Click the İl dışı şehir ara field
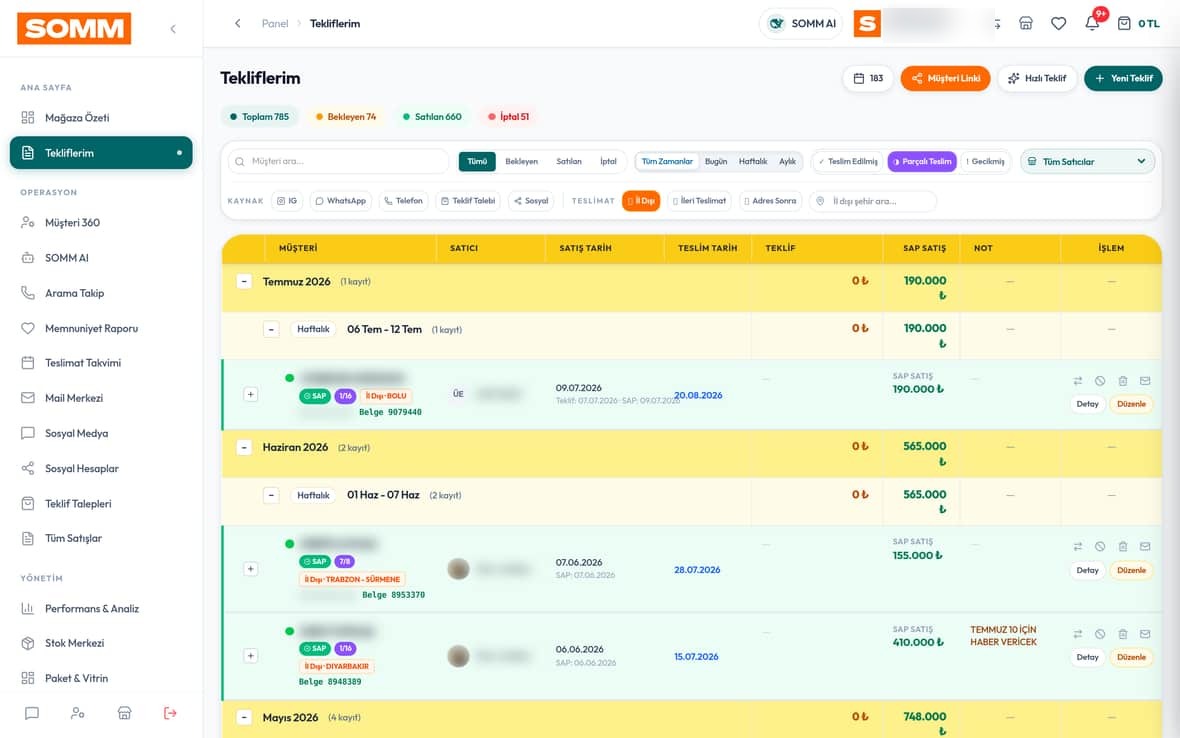1180x738 pixels. coord(873,201)
